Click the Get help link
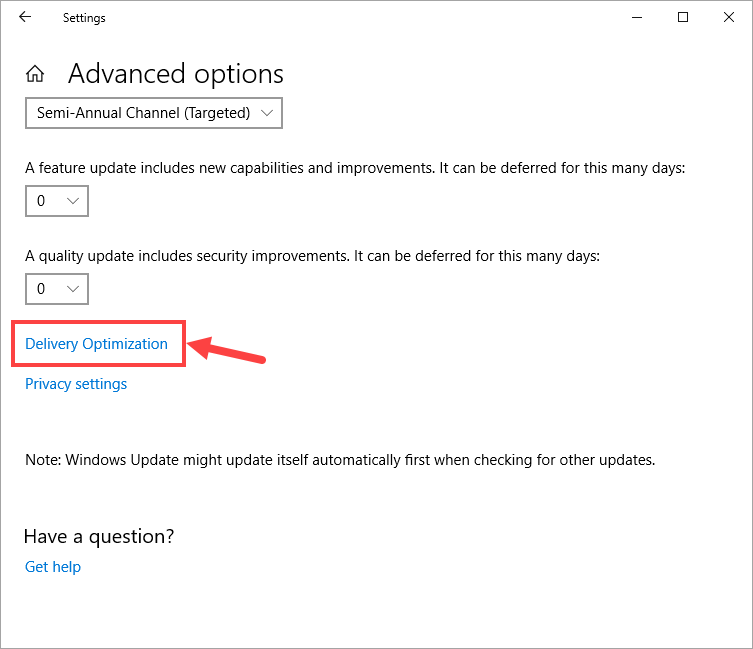 tap(53, 567)
